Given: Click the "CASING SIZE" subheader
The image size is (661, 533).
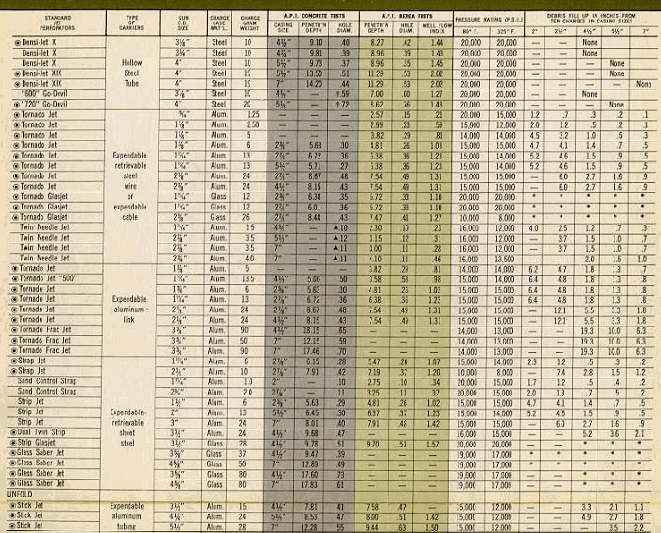Looking at the screenshot, I should click(283, 27).
